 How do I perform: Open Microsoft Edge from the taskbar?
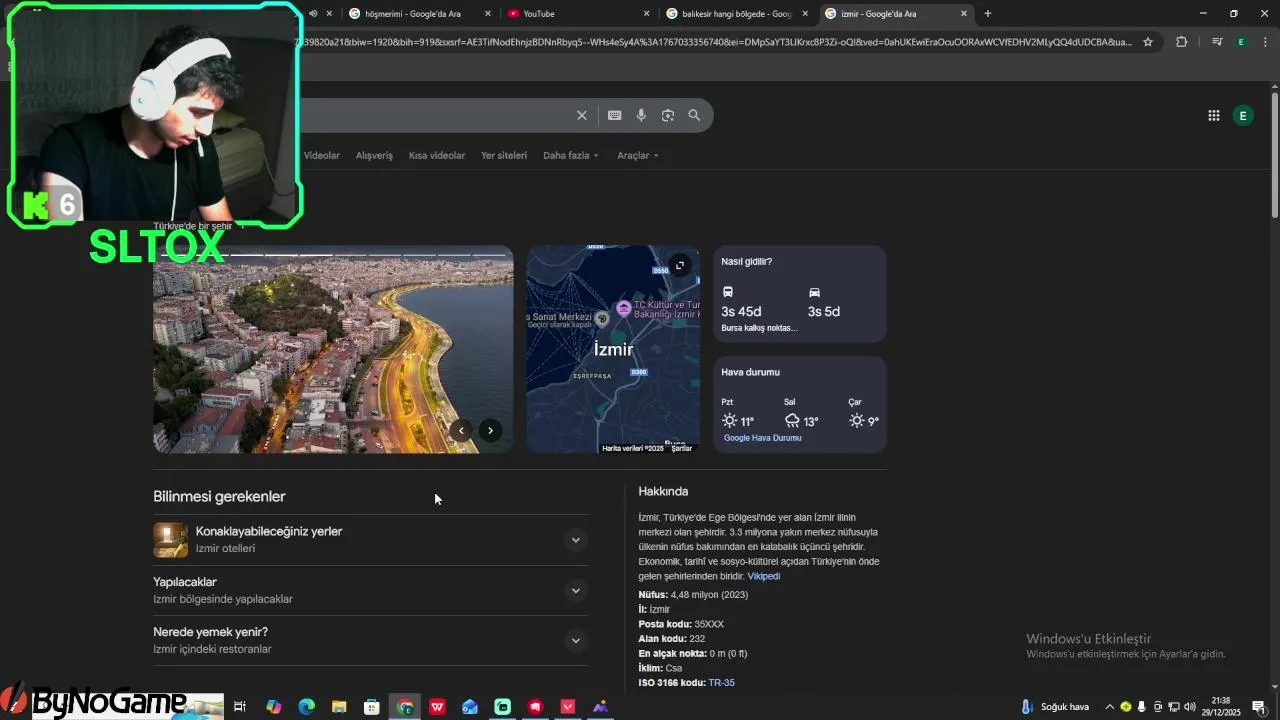click(x=307, y=707)
